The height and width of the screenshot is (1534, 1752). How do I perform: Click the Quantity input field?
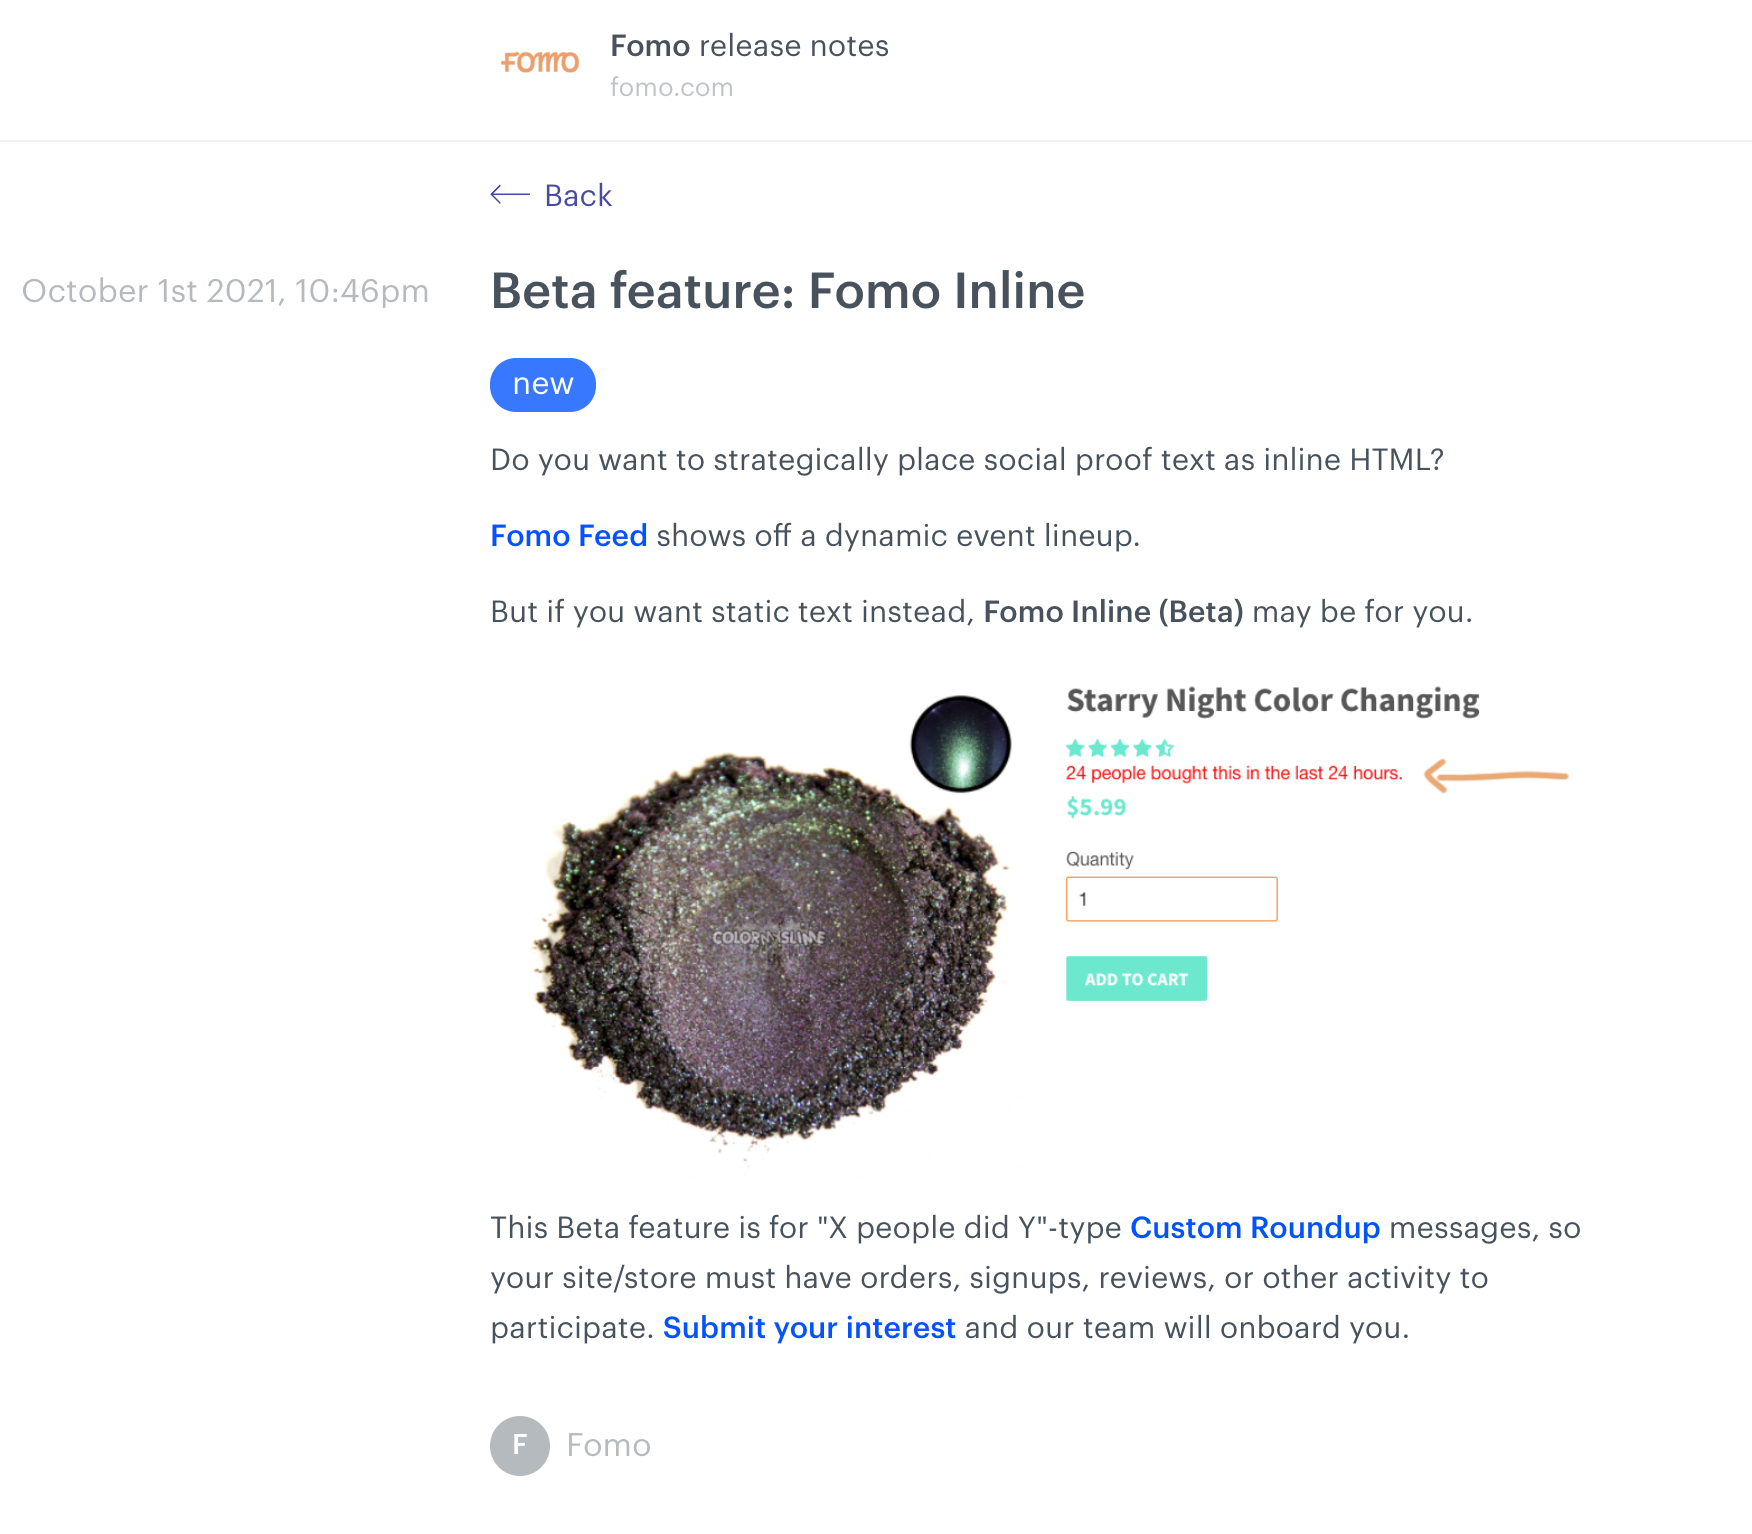pyautogui.click(x=1172, y=899)
